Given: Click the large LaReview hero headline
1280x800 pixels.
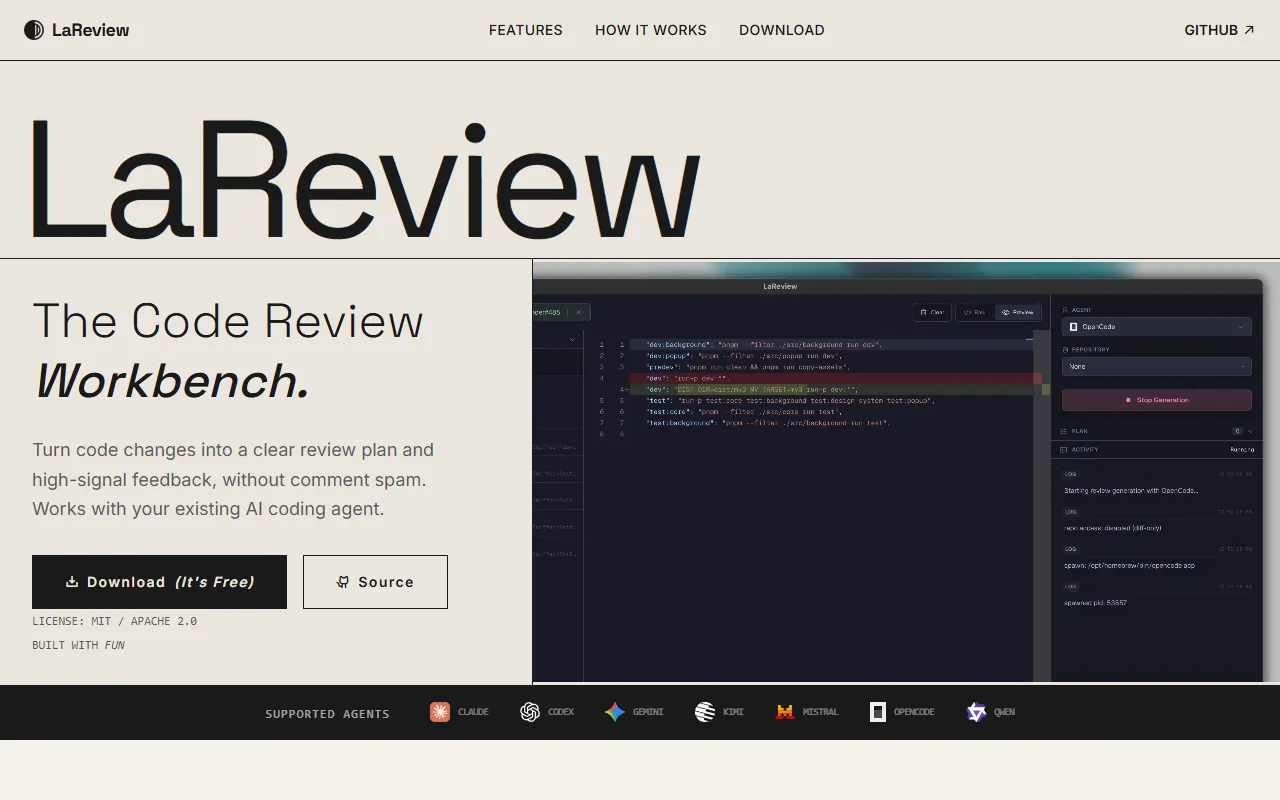Looking at the screenshot, I should pos(366,180).
